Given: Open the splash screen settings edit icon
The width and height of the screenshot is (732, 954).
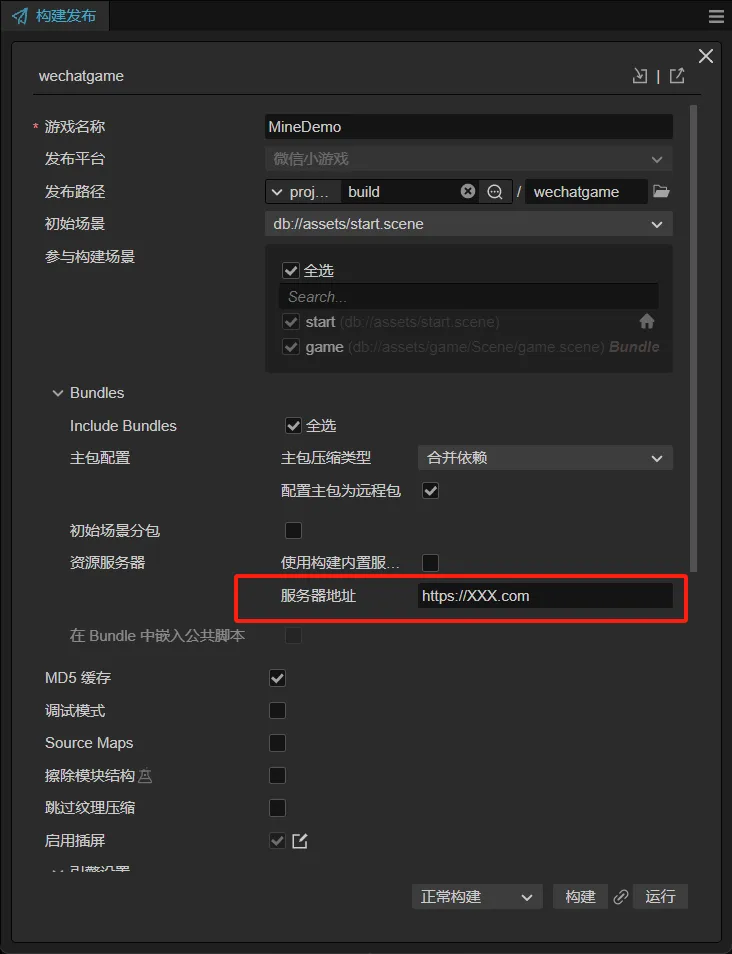Looking at the screenshot, I should tap(299, 841).
